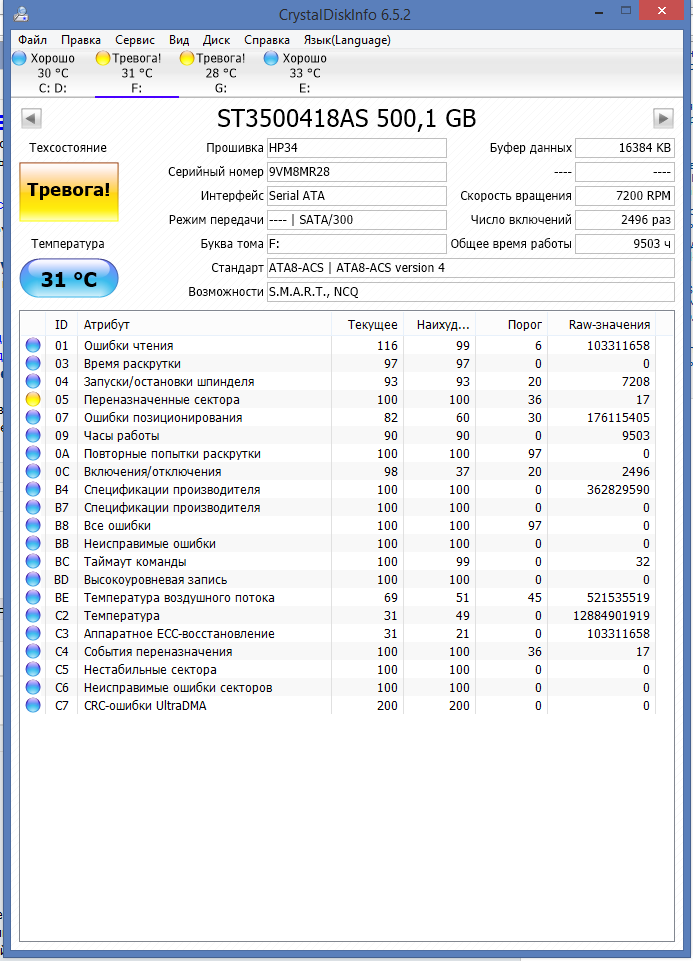Click status orb for C5 Нестабильные сектора

[33, 670]
